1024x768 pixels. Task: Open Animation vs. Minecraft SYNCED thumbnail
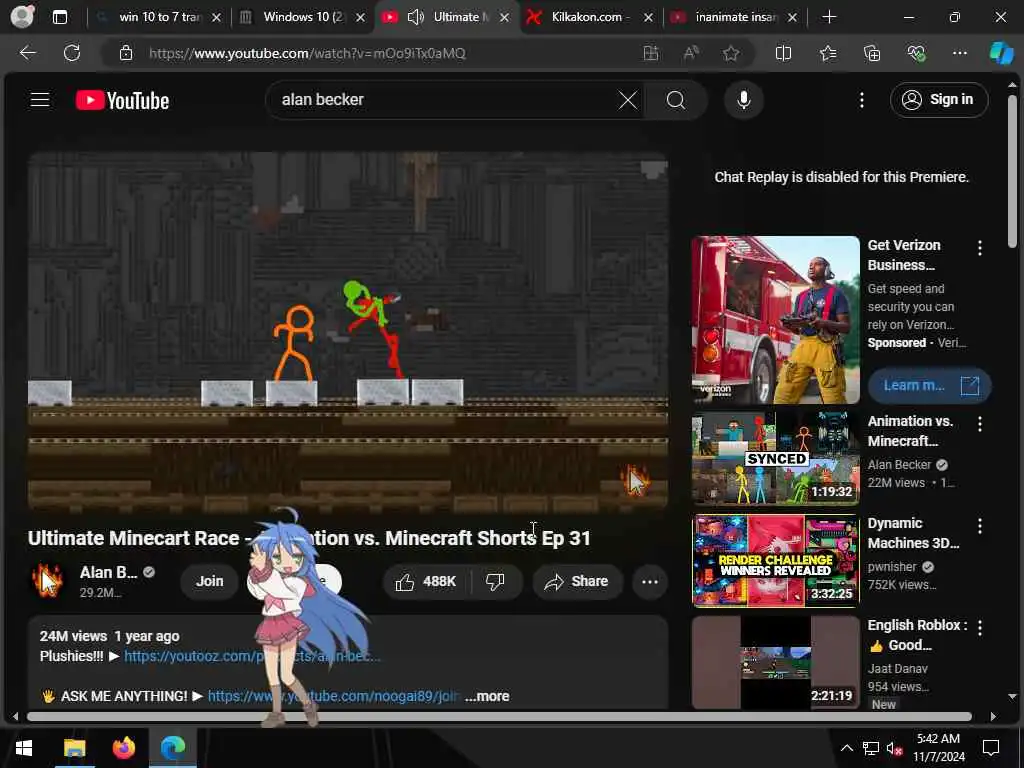click(775, 458)
